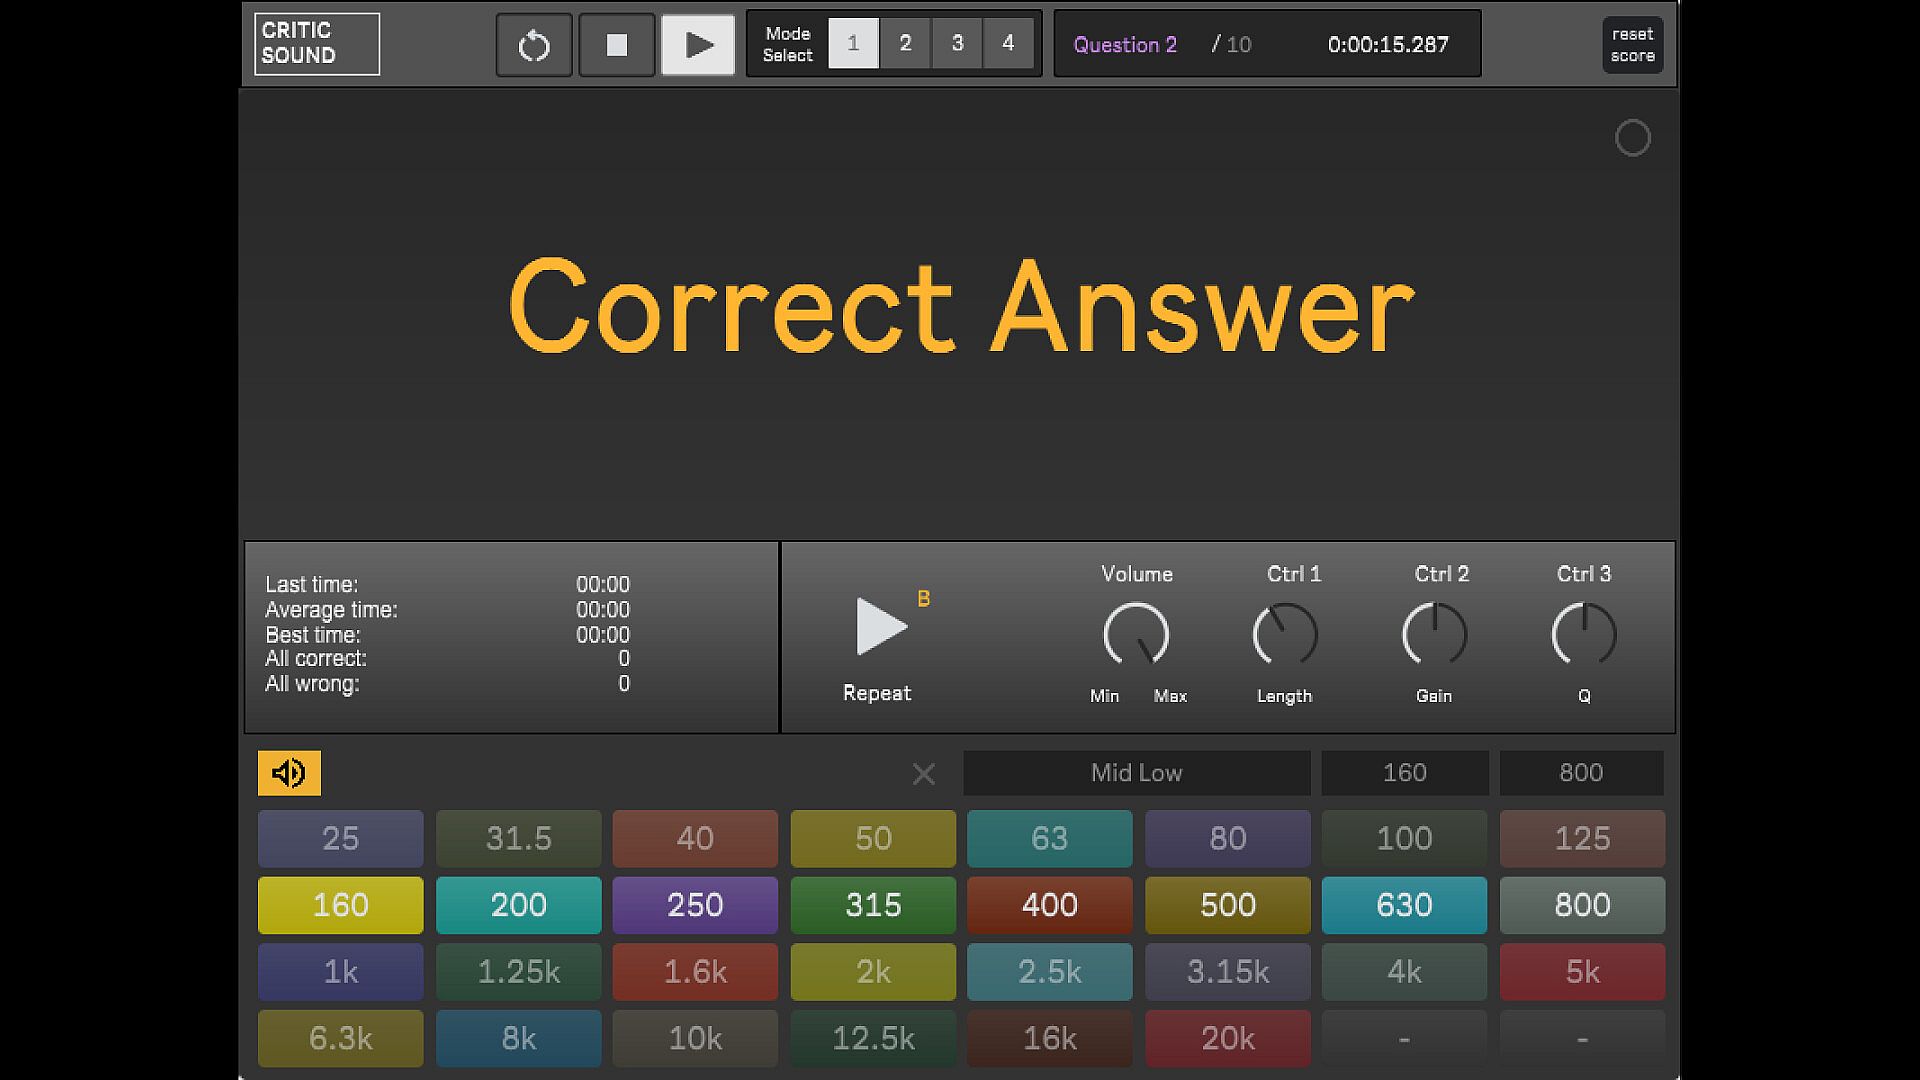Viewport: 1920px width, 1080px height.
Task: Click the X clear icon
Action: coord(924,774)
